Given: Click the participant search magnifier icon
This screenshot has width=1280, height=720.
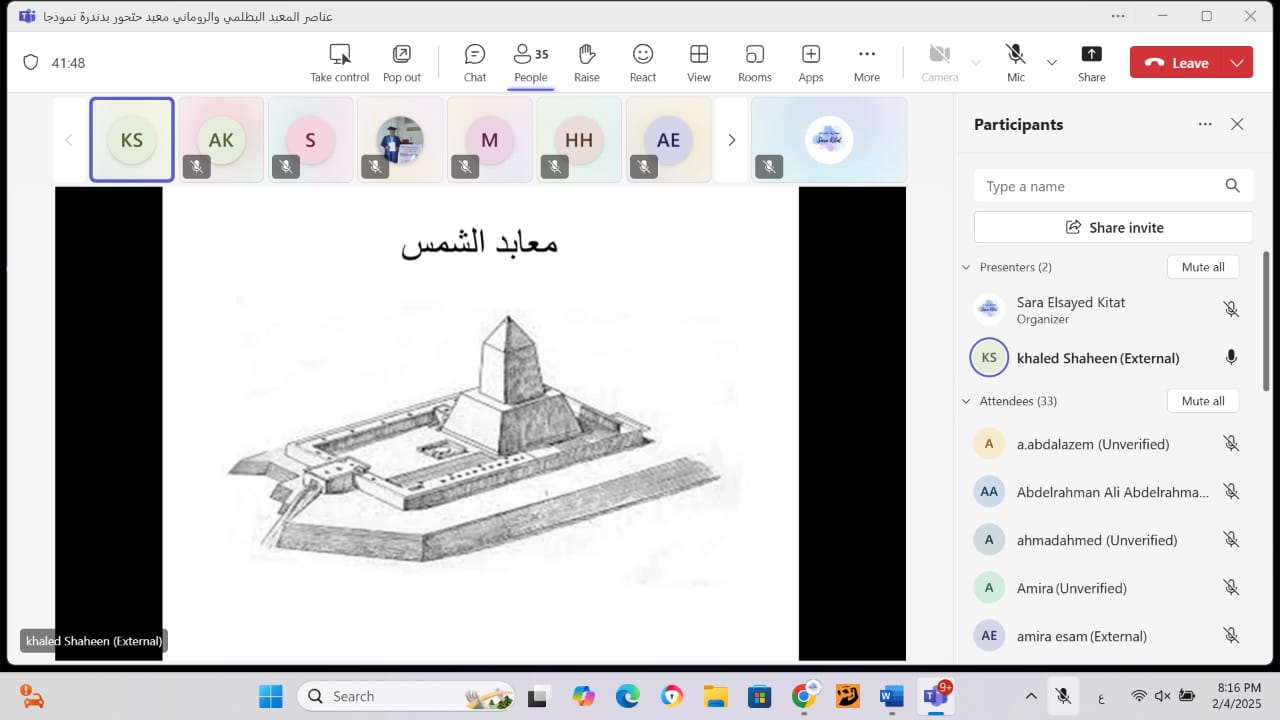Looking at the screenshot, I should point(1232,186).
